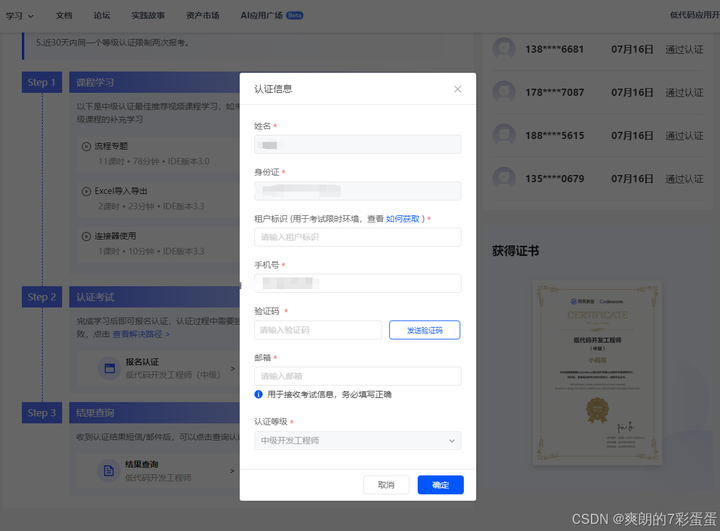
Task: Focus the 请输入验证码 field
Action: pyautogui.click(x=318, y=330)
